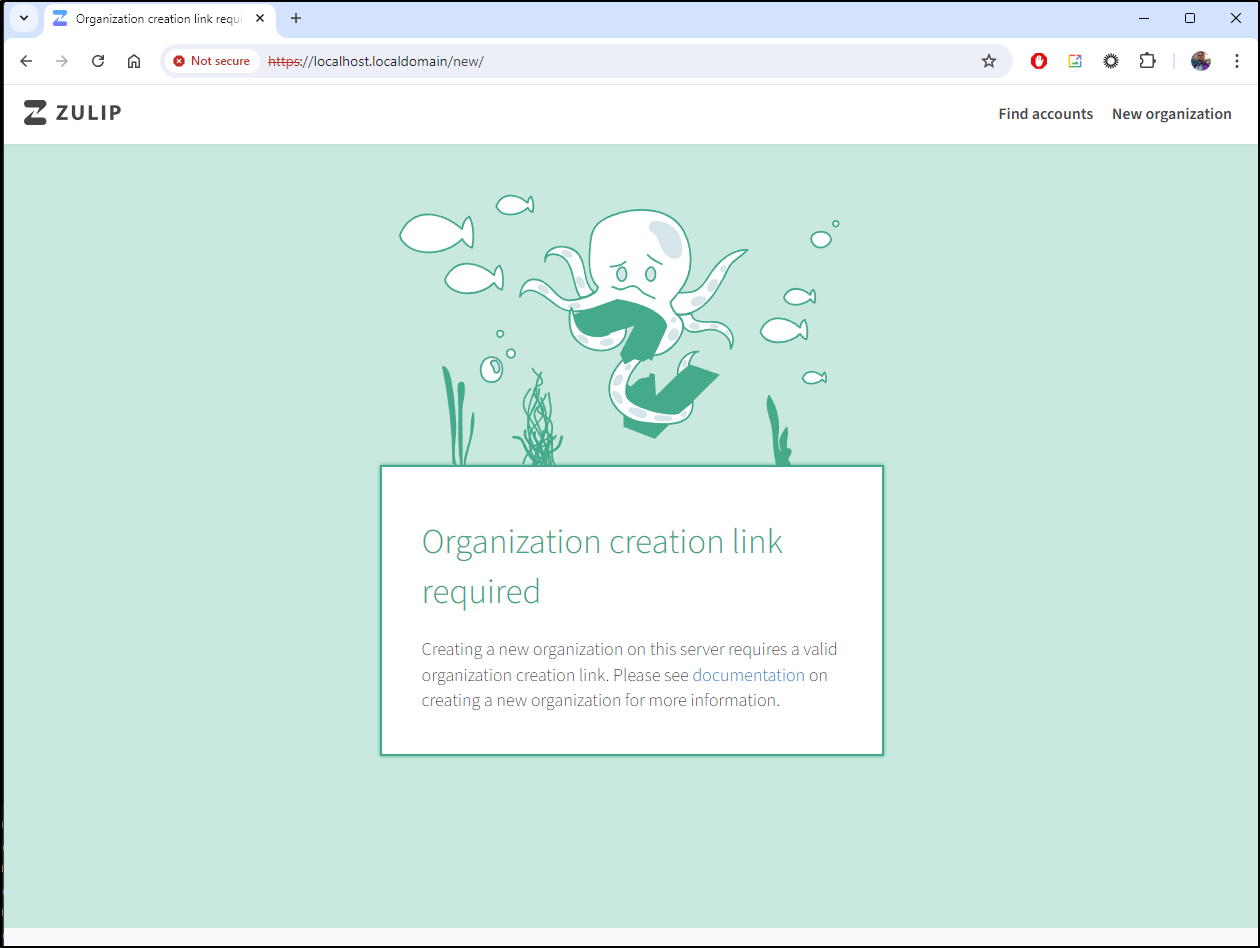Image resolution: width=1260 pixels, height=948 pixels.
Task: Click the Not secure site info badge
Action: [211, 61]
